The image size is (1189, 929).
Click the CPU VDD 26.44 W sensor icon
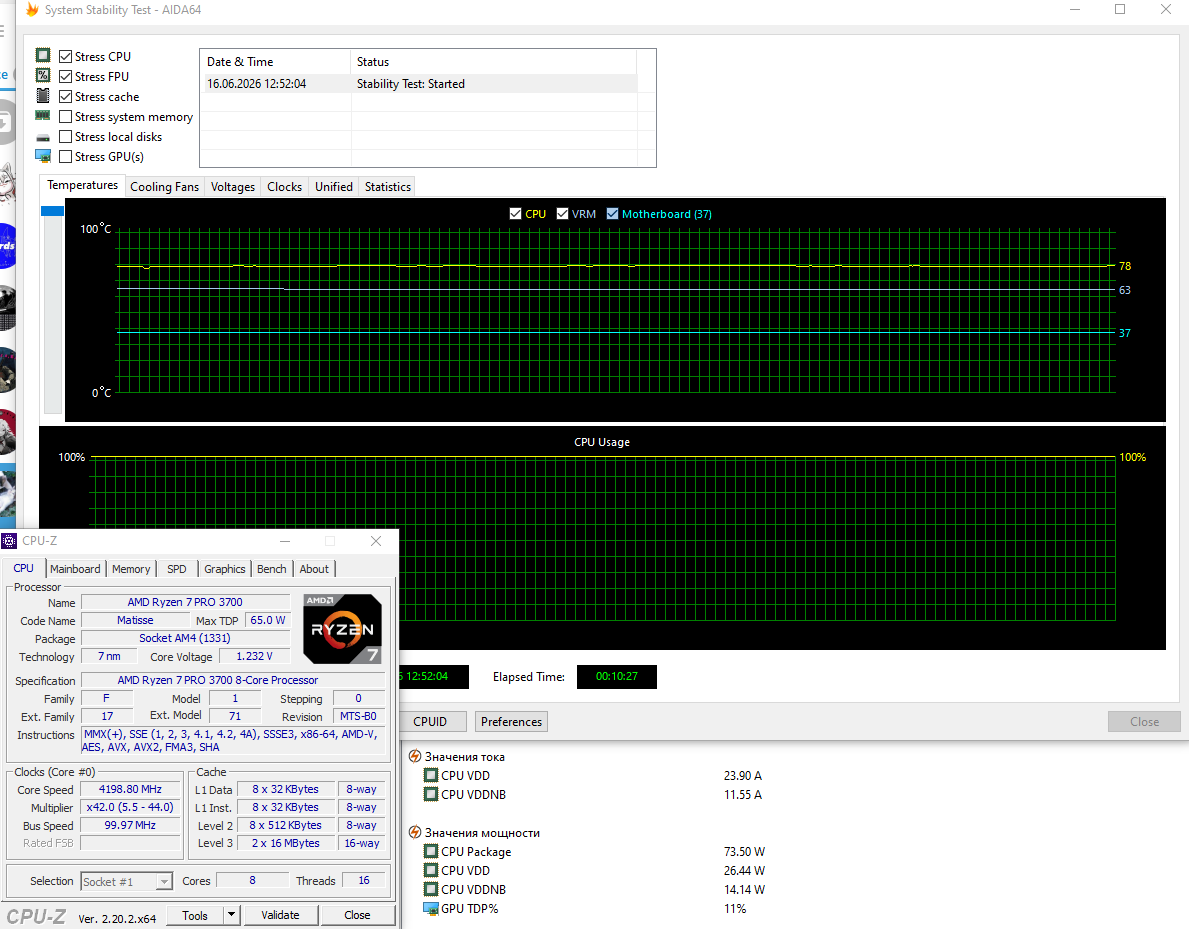tap(431, 870)
